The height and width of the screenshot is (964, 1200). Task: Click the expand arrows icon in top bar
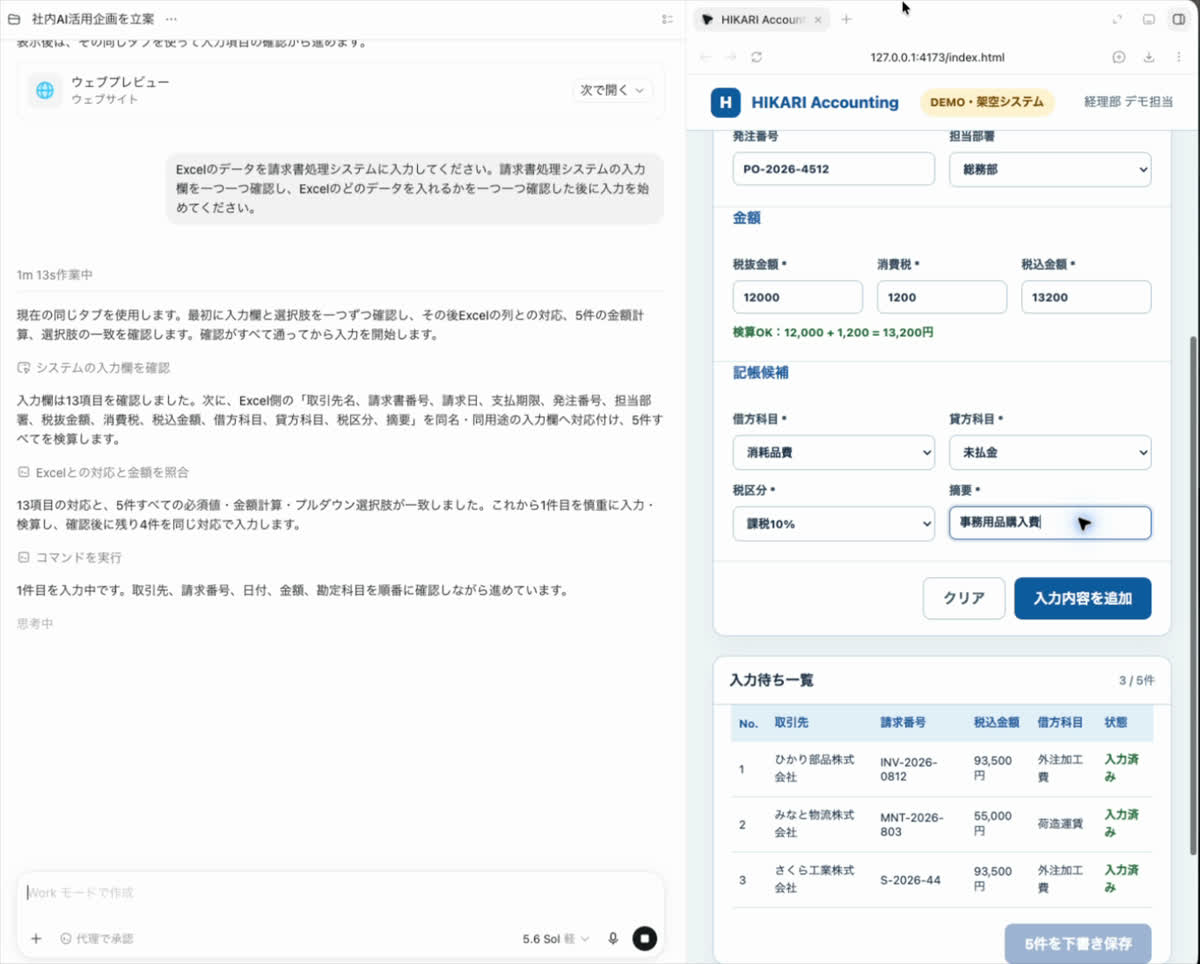[x=1117, y=19]
